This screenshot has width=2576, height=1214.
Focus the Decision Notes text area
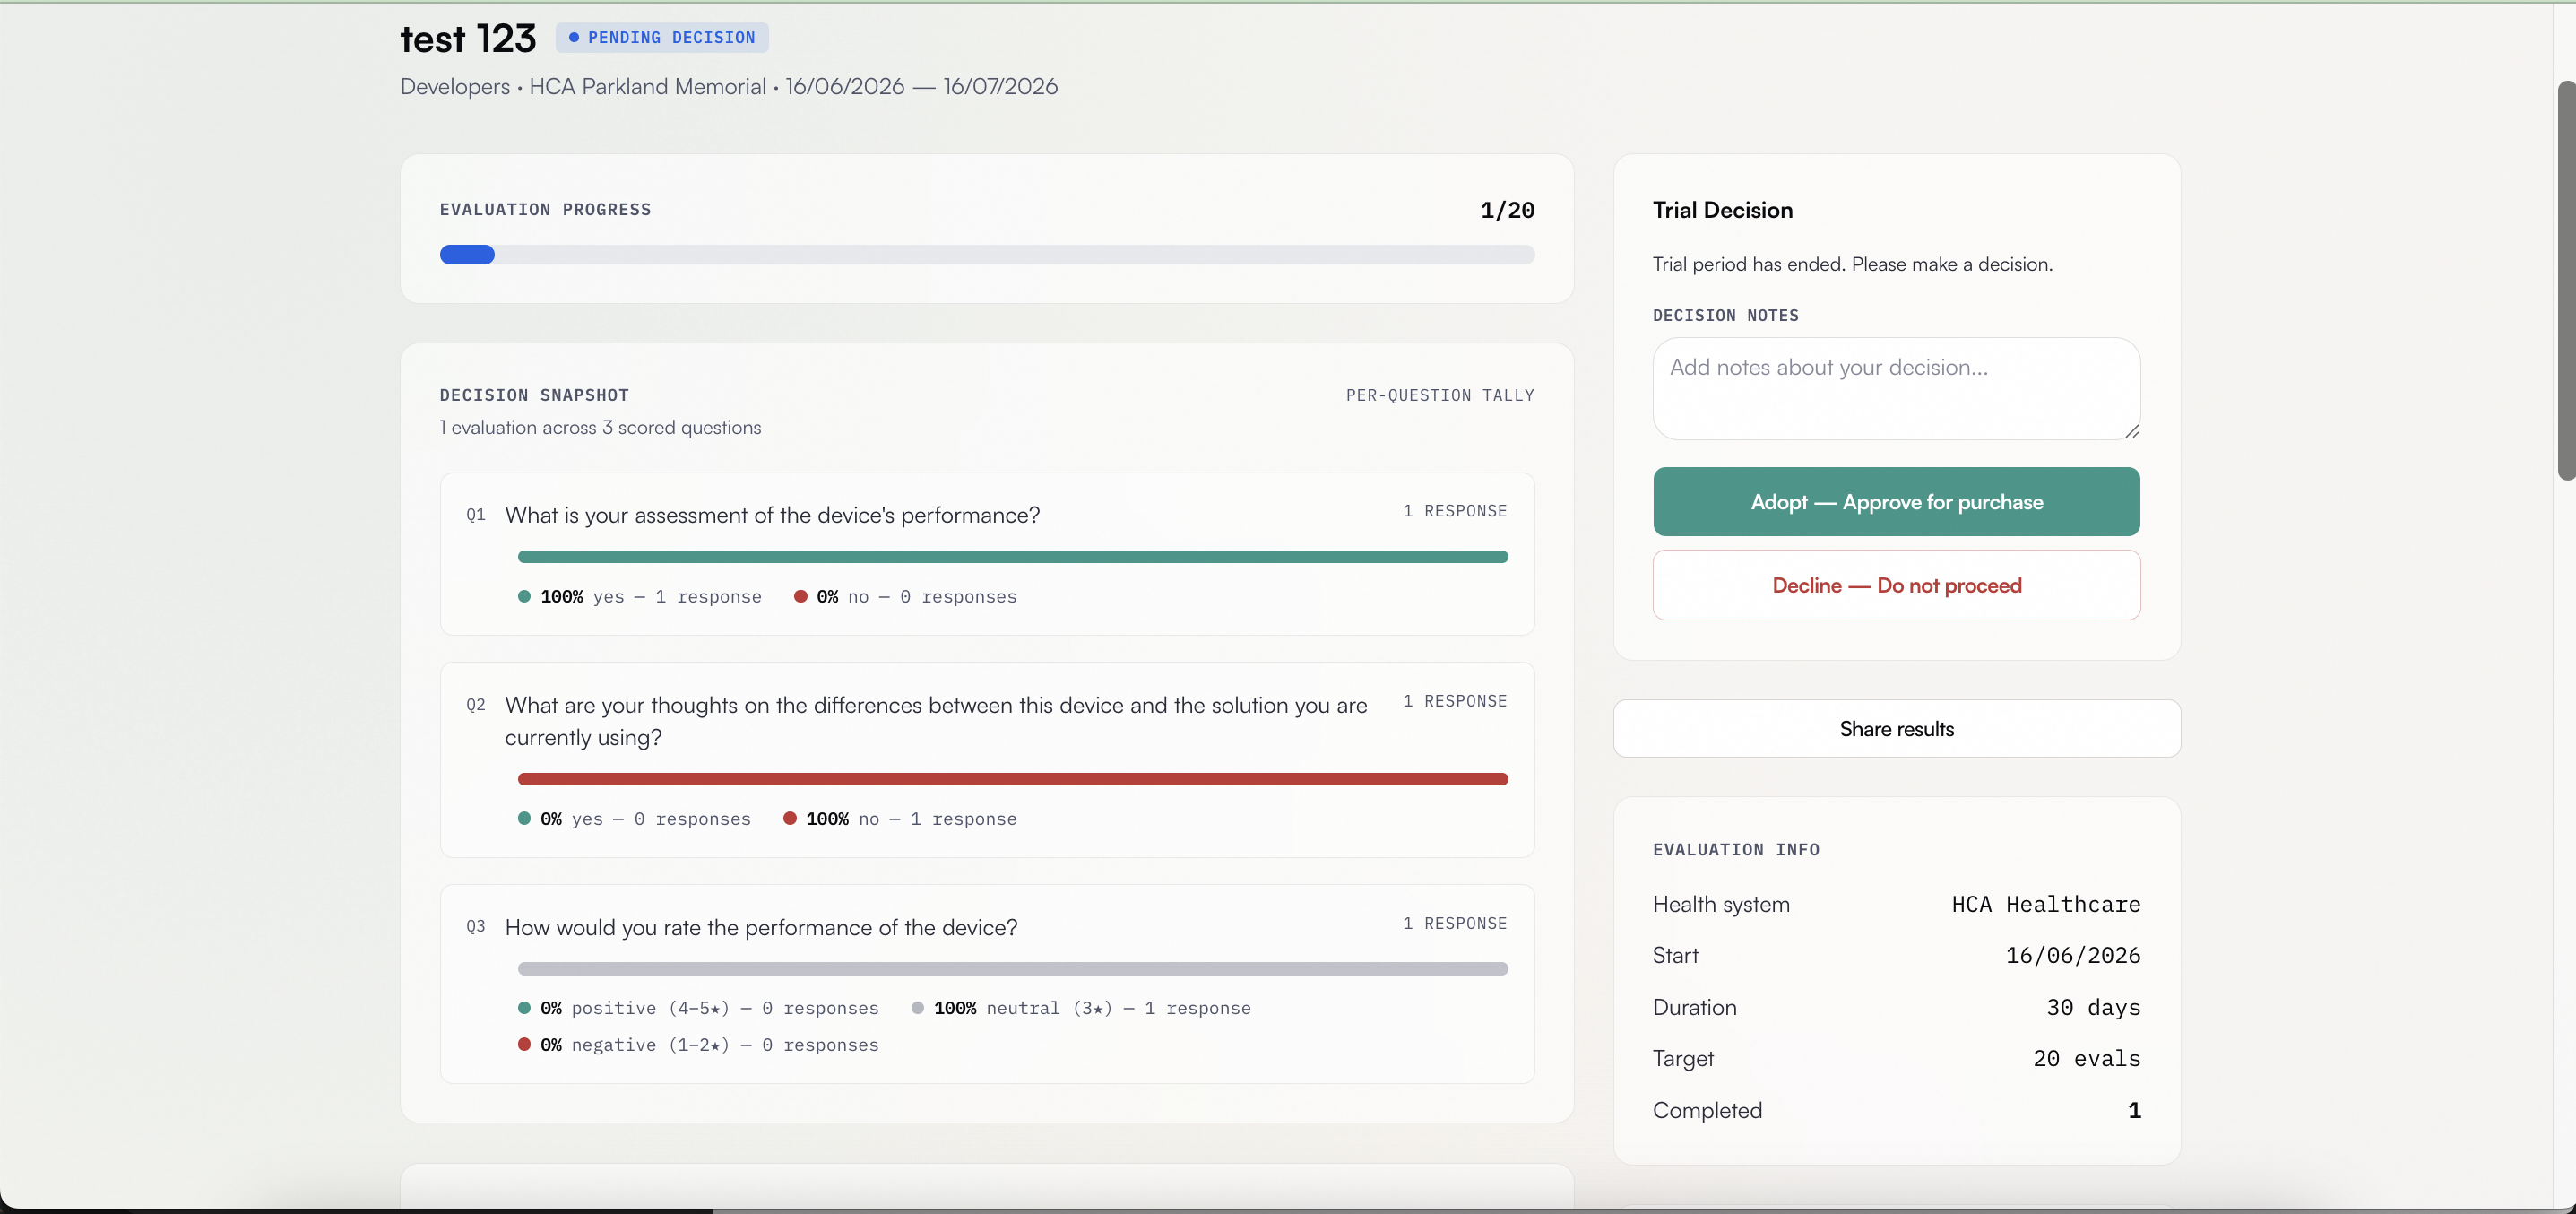[x=1896, y=388]
